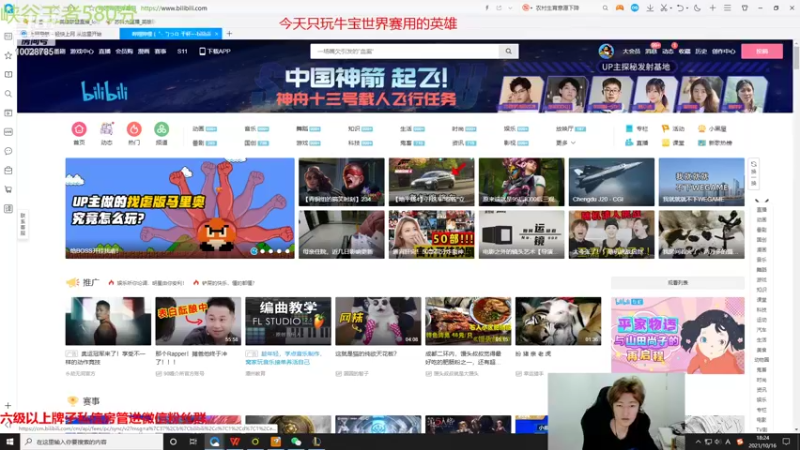Viewport: 800px width, 450px height.
Task: Open 表白酝酿中 video thumbnail
Action: 198,321
